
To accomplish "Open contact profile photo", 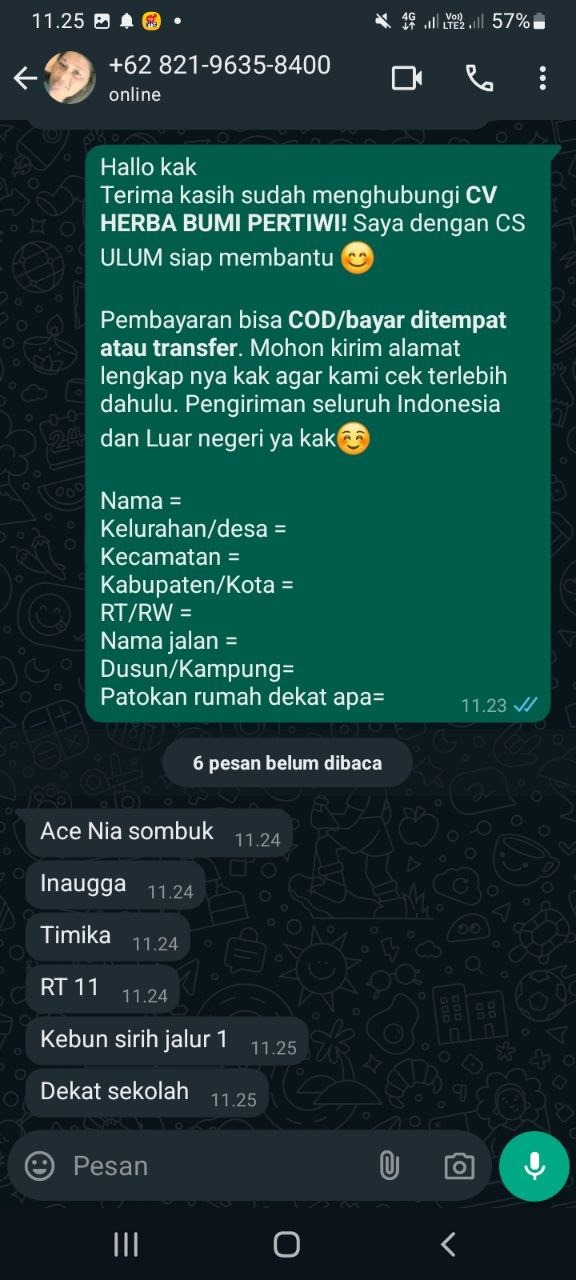I will (70, 78).
